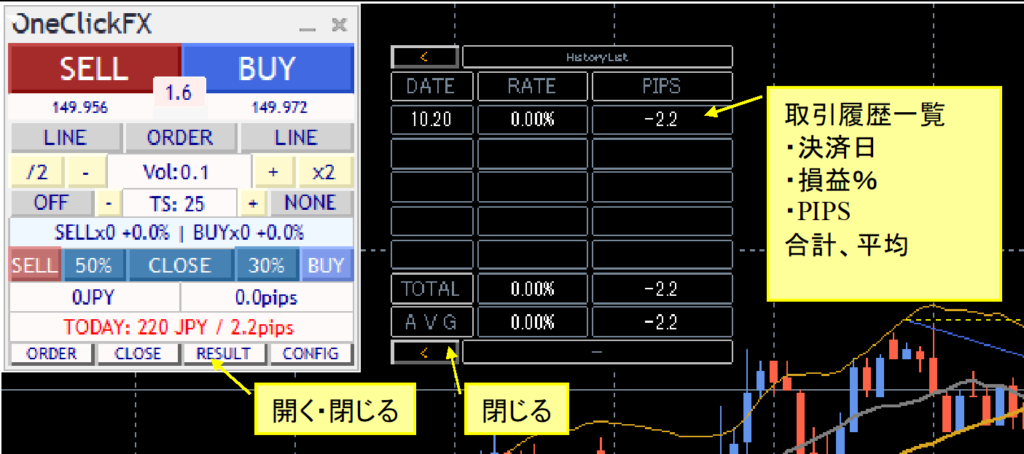Click the small red SELL close button
This screenshot has width=1024, height=454.
(x=33, y=266)
